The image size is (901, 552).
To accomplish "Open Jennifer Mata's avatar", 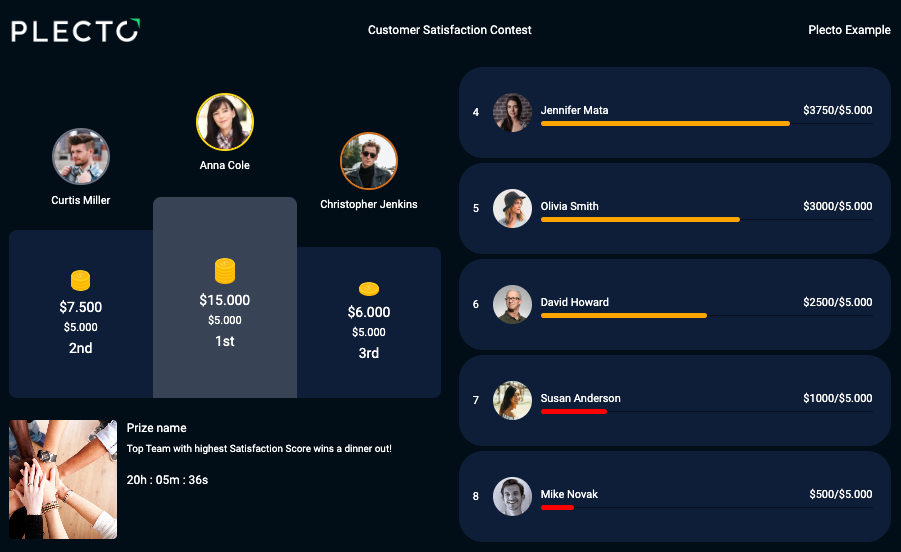I will (512, 113).
